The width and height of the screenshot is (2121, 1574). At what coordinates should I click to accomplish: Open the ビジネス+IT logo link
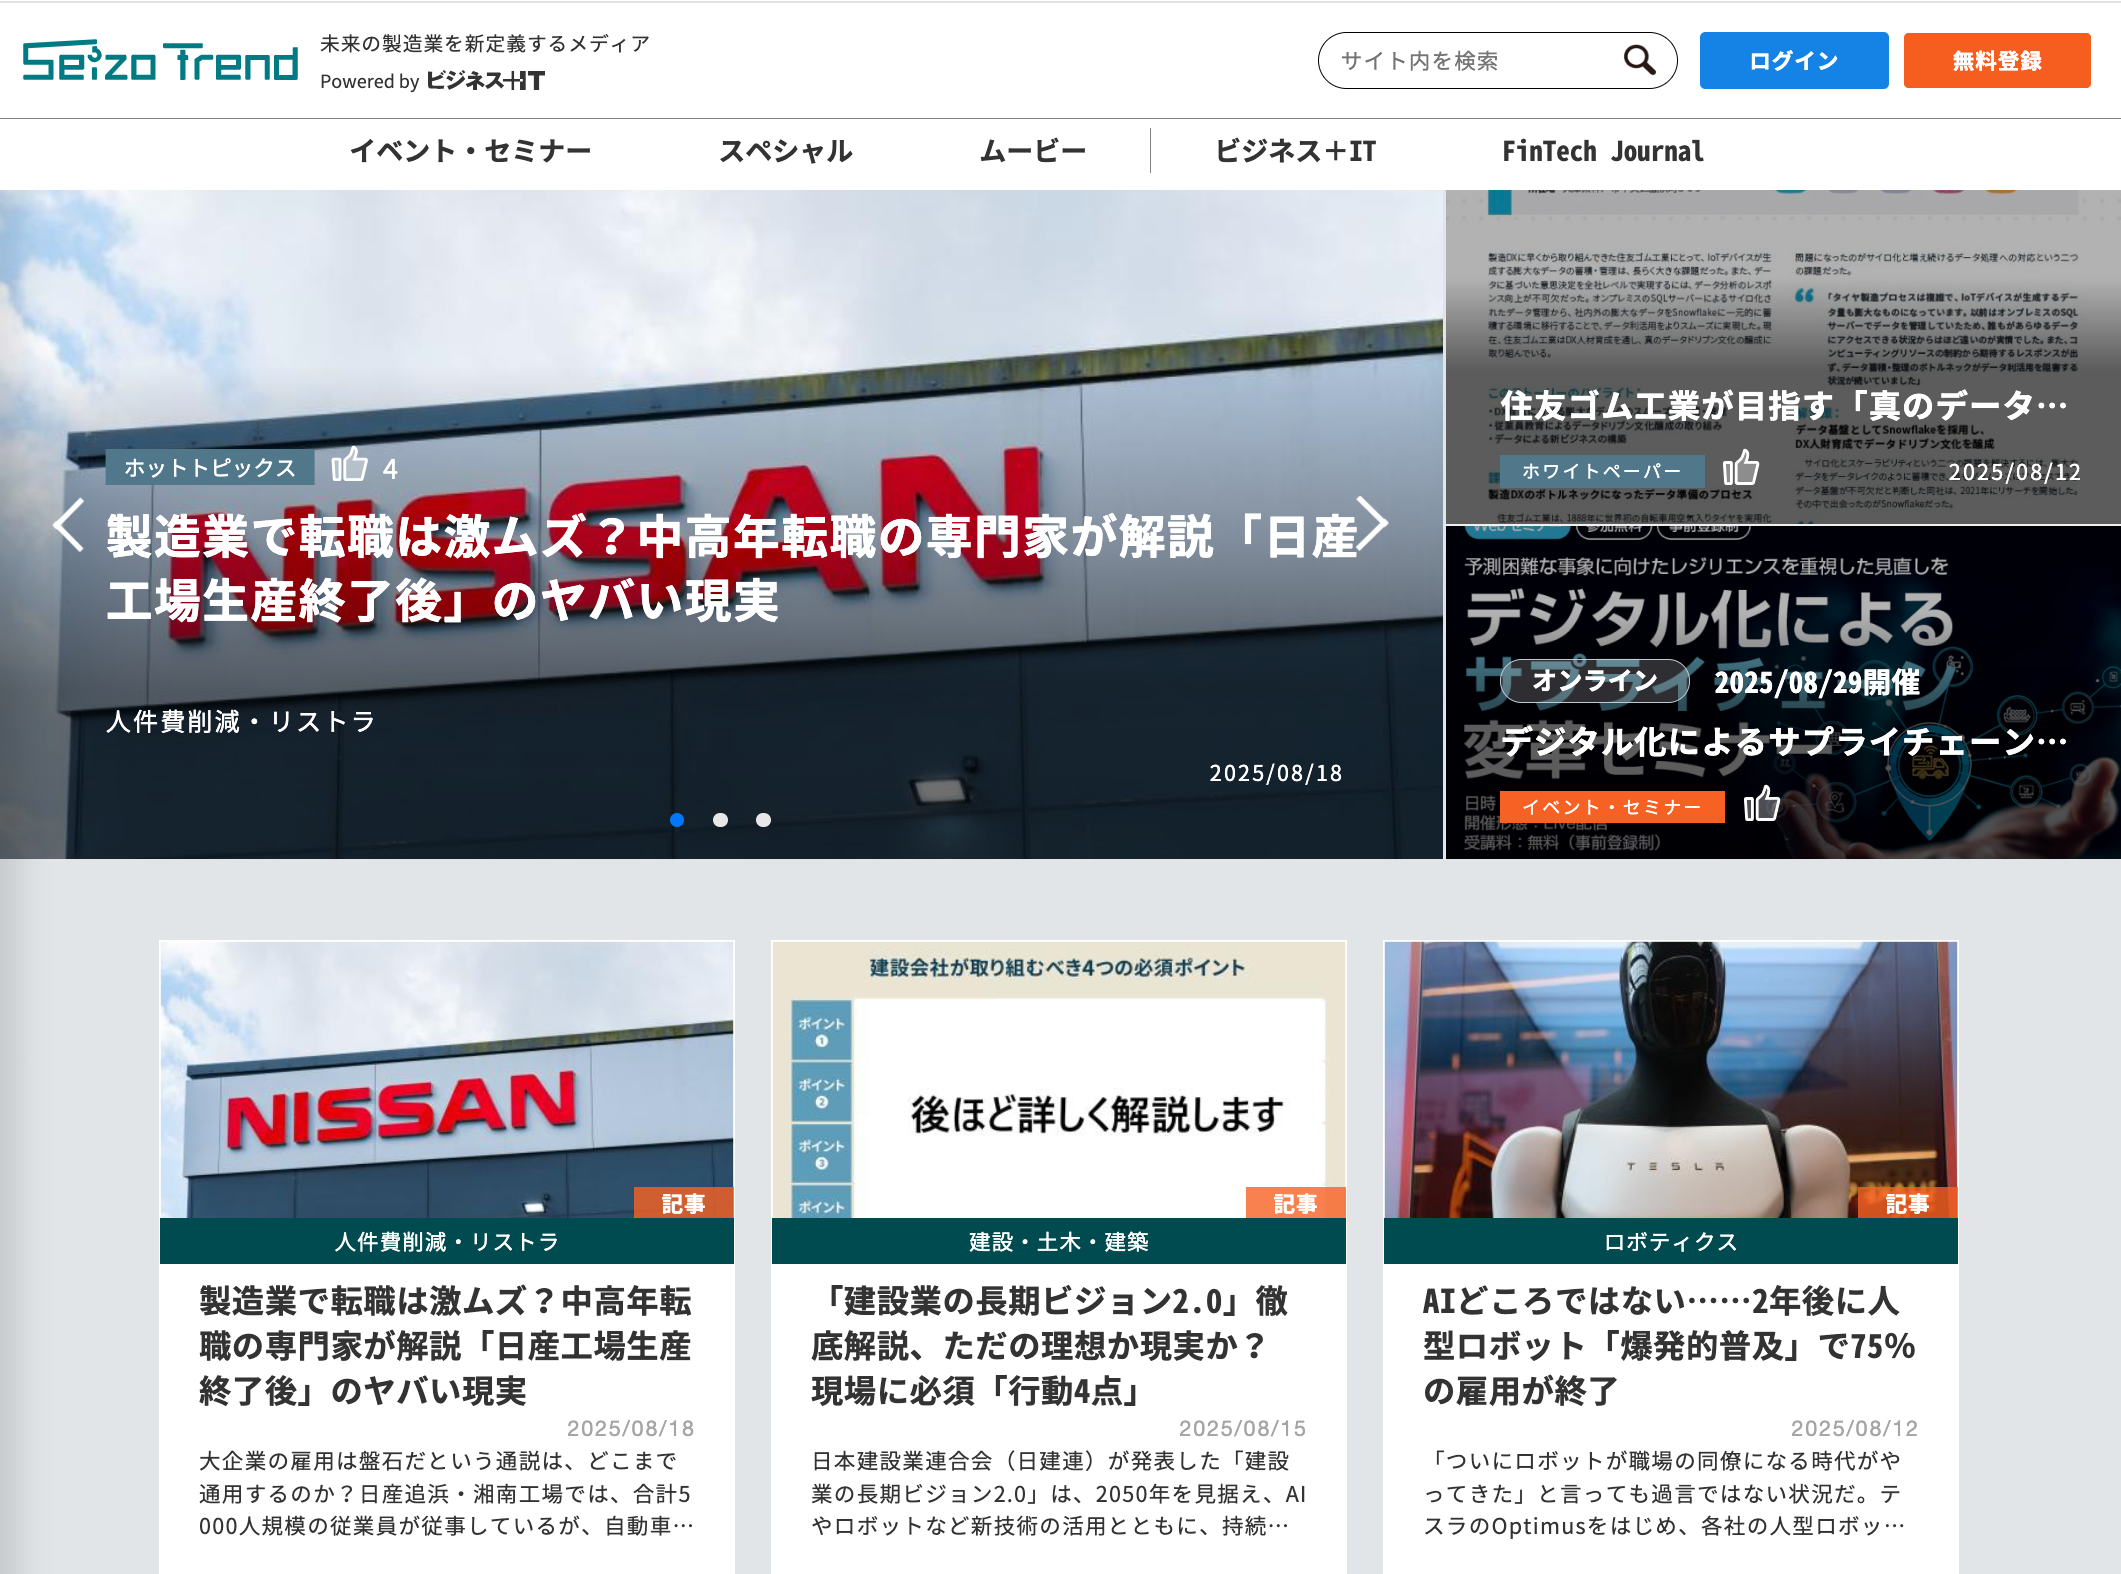point(486,81)
